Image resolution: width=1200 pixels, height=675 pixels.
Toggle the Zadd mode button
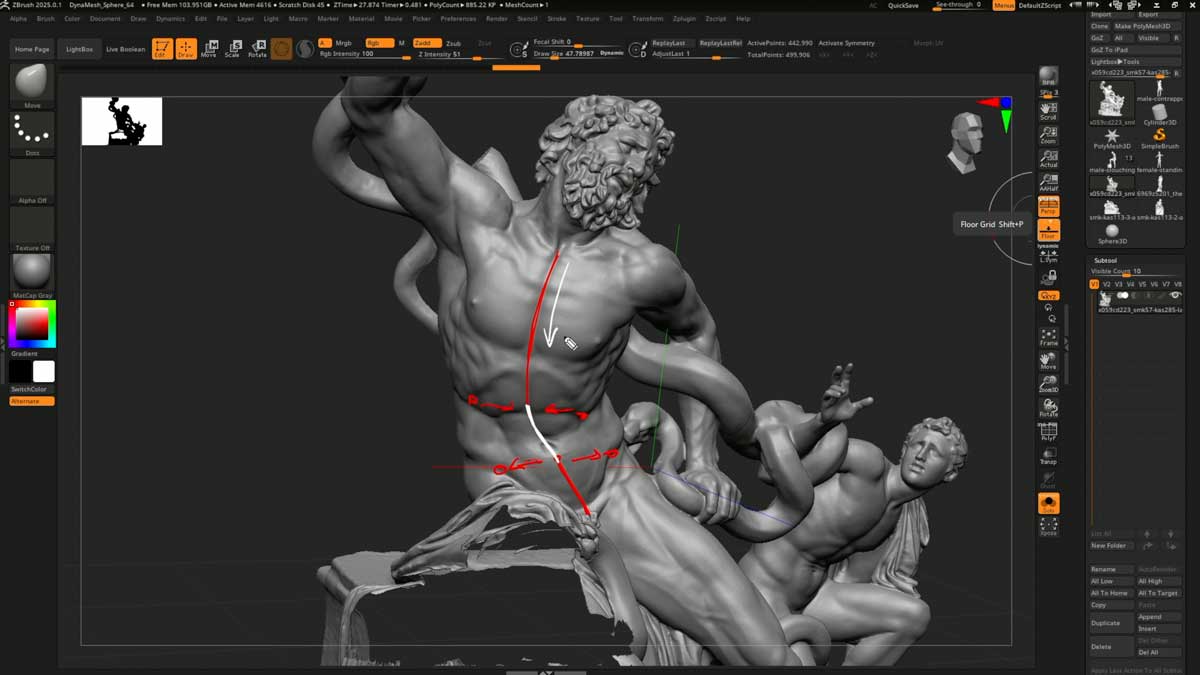pos(425,43)
